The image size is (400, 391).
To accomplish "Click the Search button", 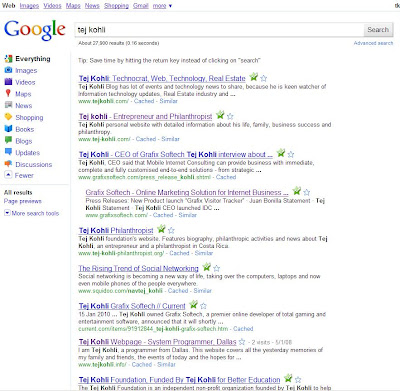I will (378, 30).
